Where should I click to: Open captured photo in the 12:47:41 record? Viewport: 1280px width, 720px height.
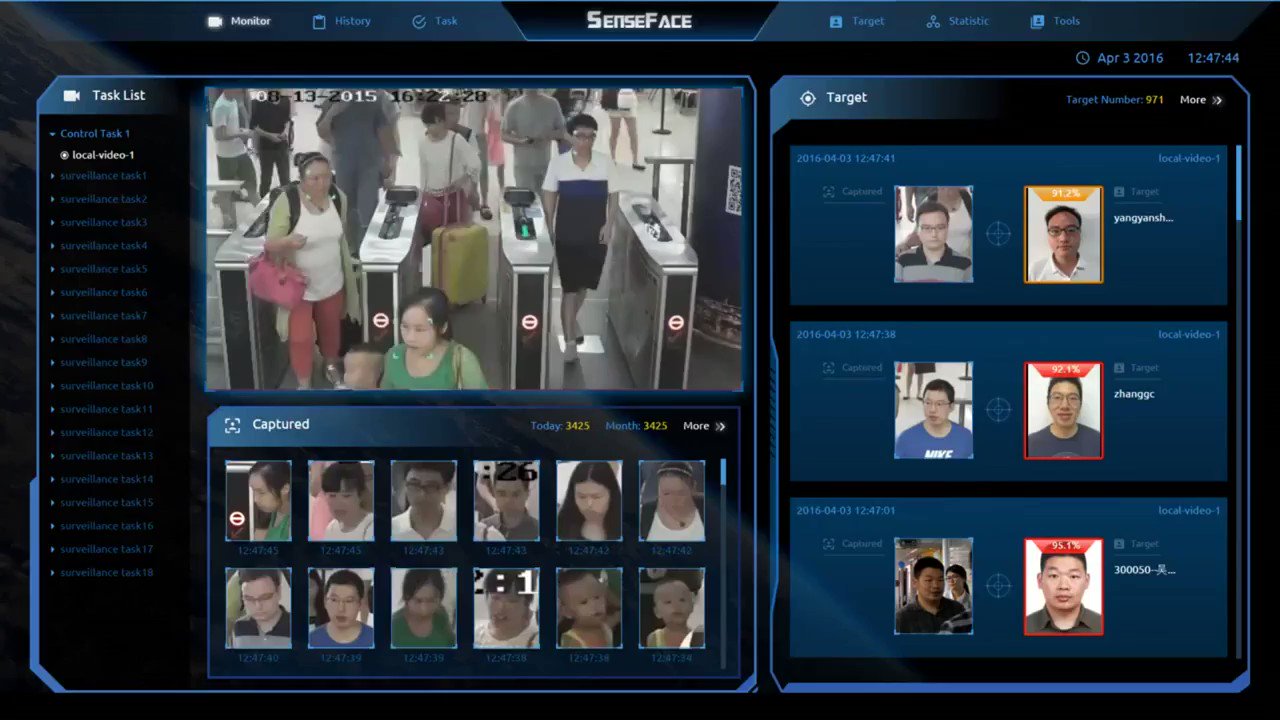click(x=933, y=234)
